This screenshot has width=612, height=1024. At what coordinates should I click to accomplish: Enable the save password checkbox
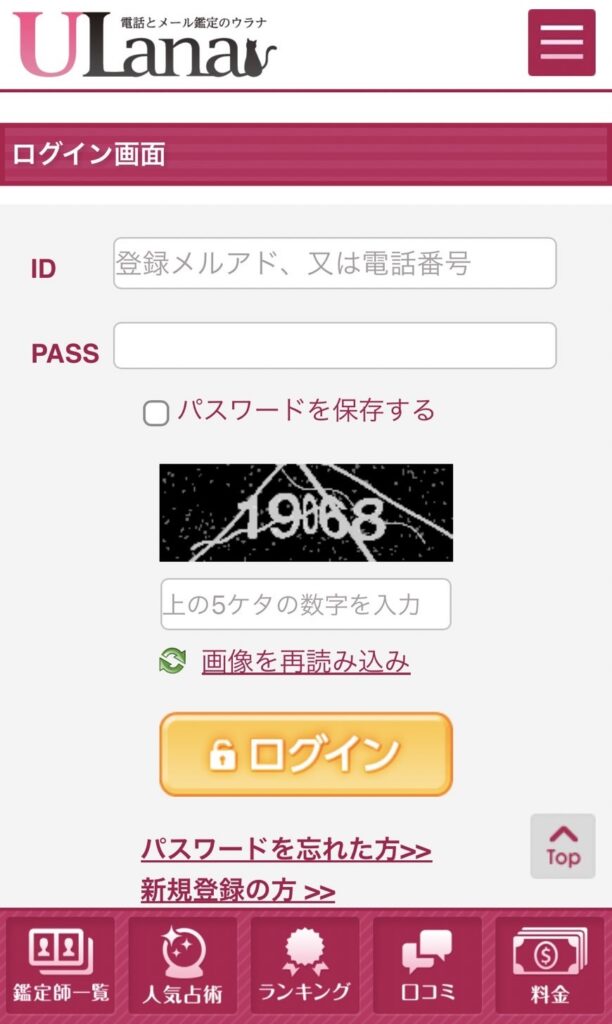[x=156, y=413]
